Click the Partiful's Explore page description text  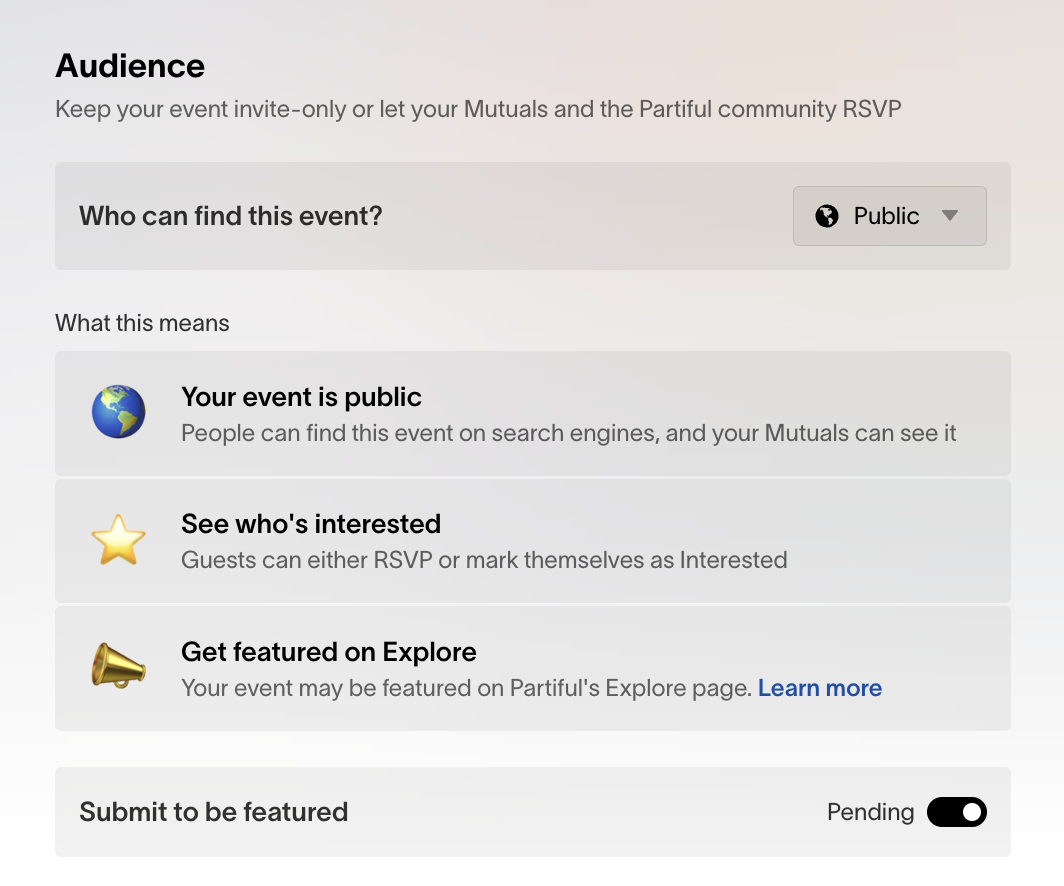pyautogui.click(x=465, y=688)
